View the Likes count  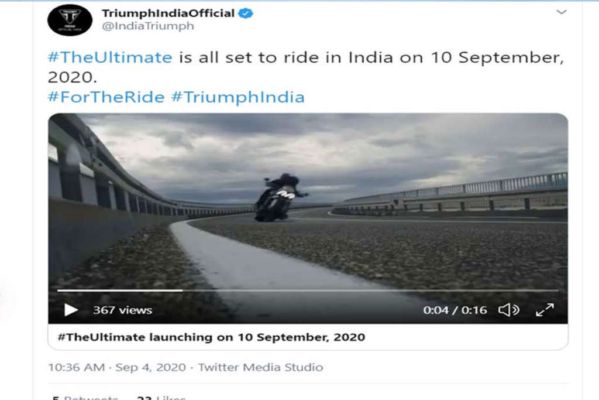pos(161,397)
